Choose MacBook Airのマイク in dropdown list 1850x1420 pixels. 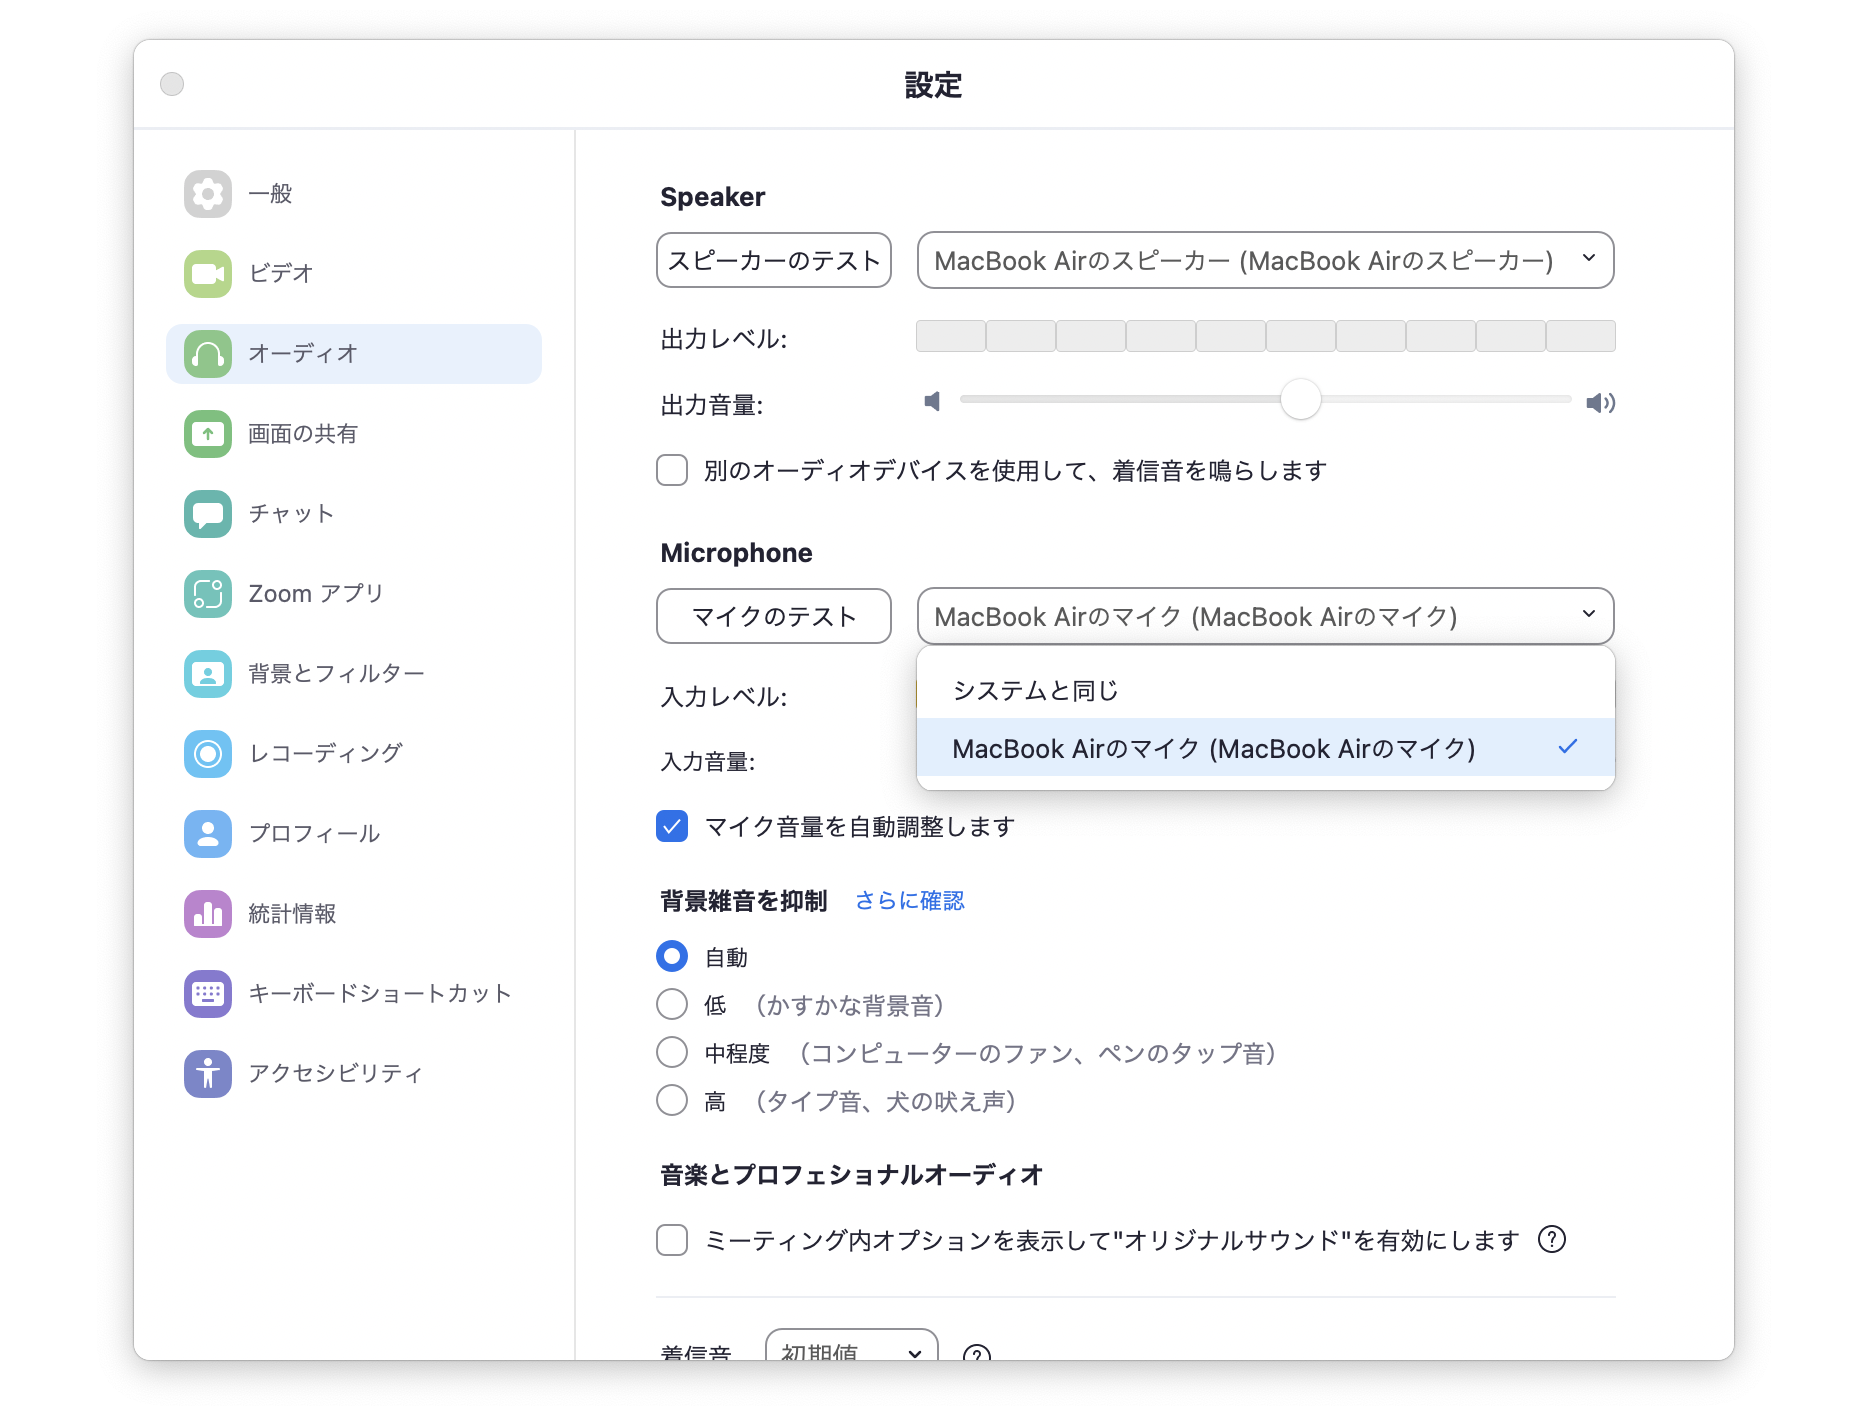[1265, 748]
